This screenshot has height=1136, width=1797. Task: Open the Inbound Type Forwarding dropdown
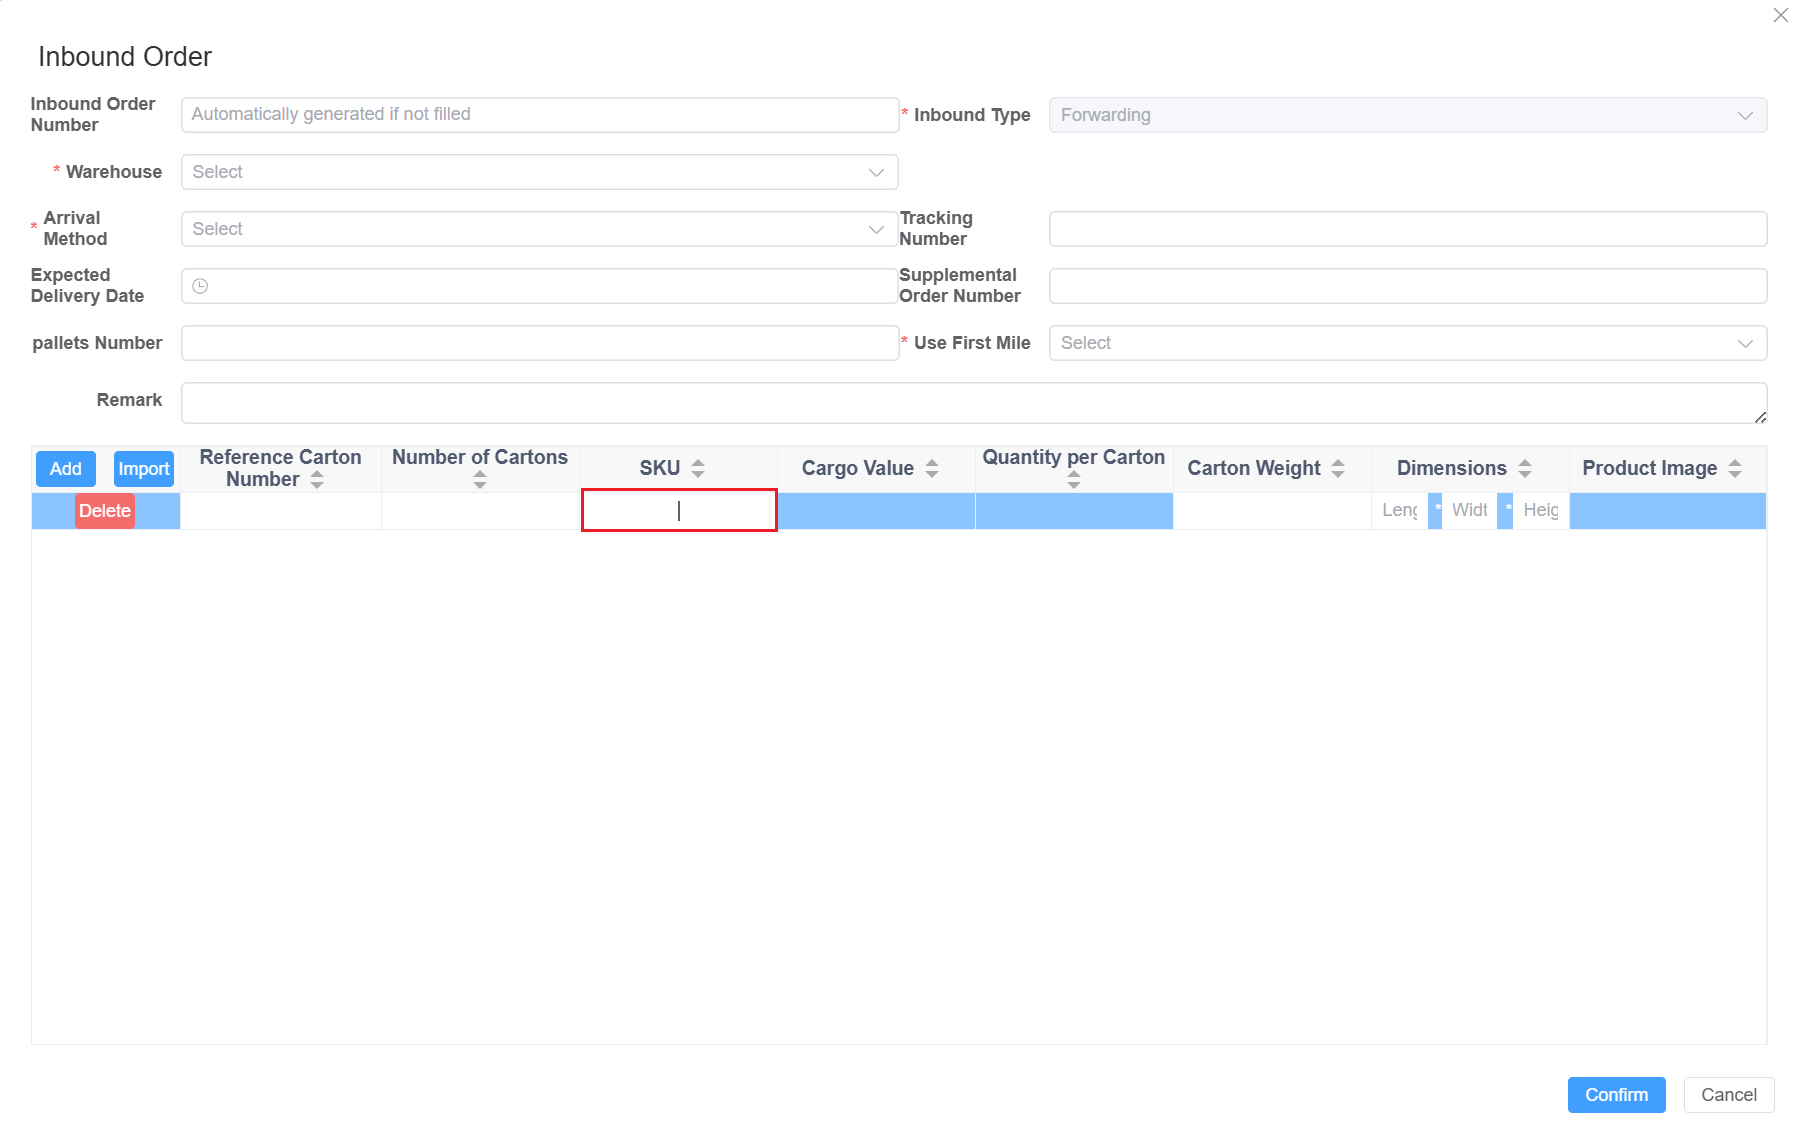point(1407,115)
